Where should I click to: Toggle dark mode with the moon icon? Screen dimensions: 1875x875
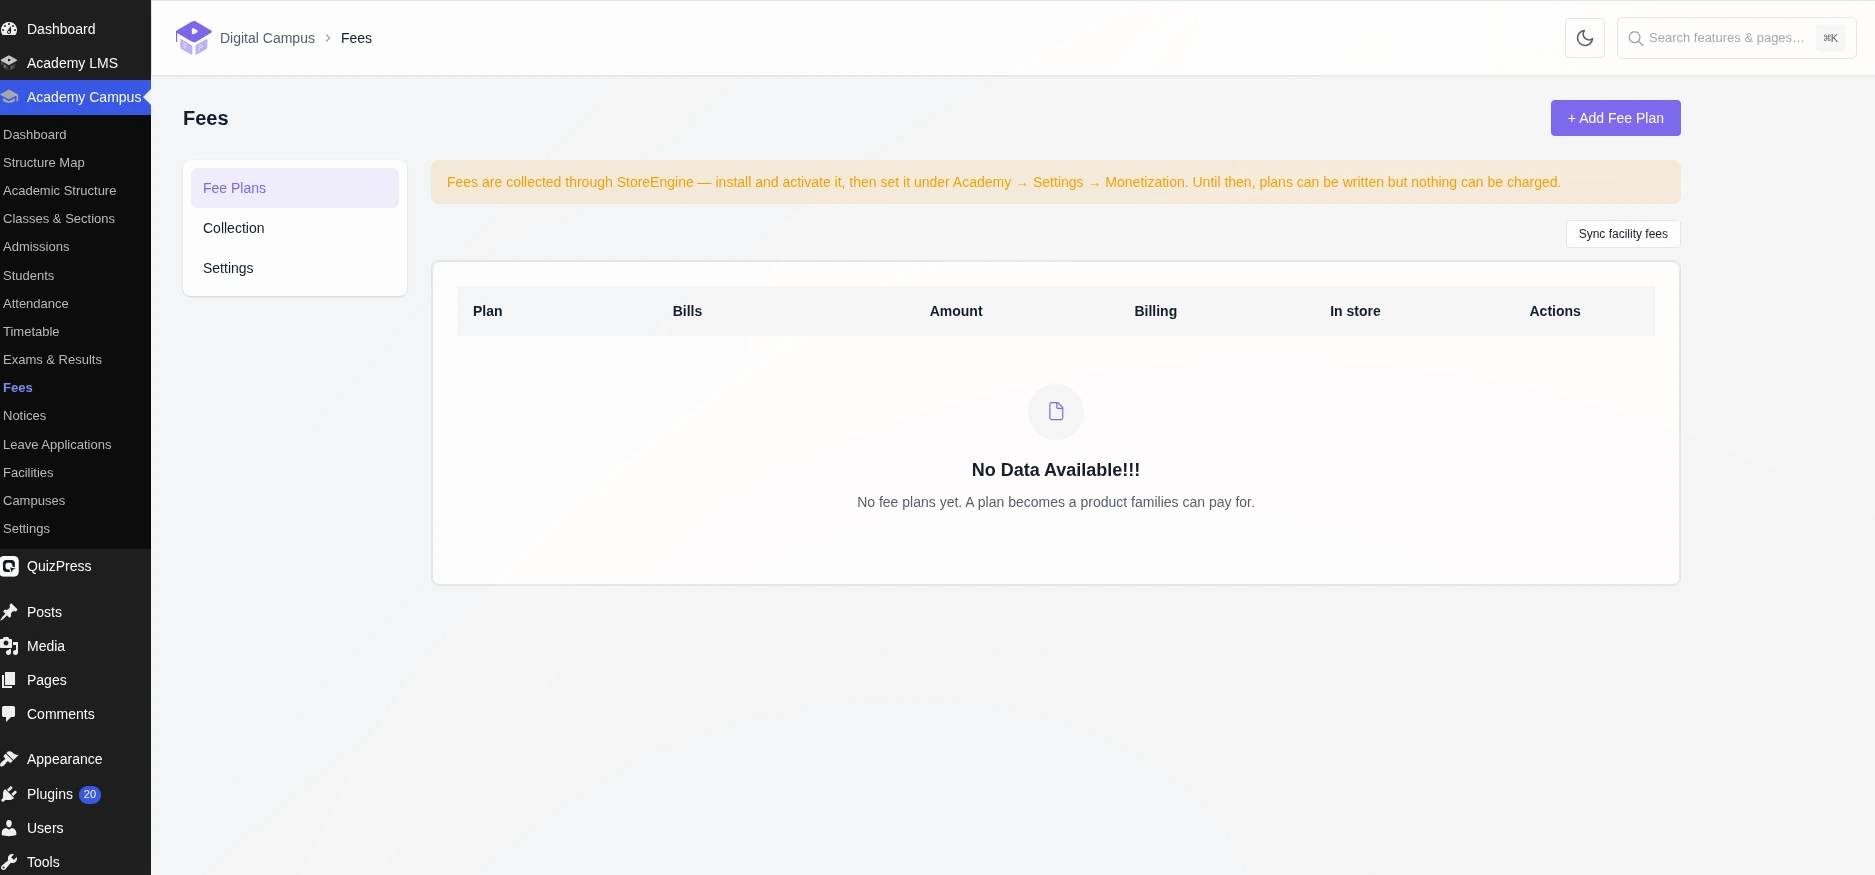coord(1584,38)
